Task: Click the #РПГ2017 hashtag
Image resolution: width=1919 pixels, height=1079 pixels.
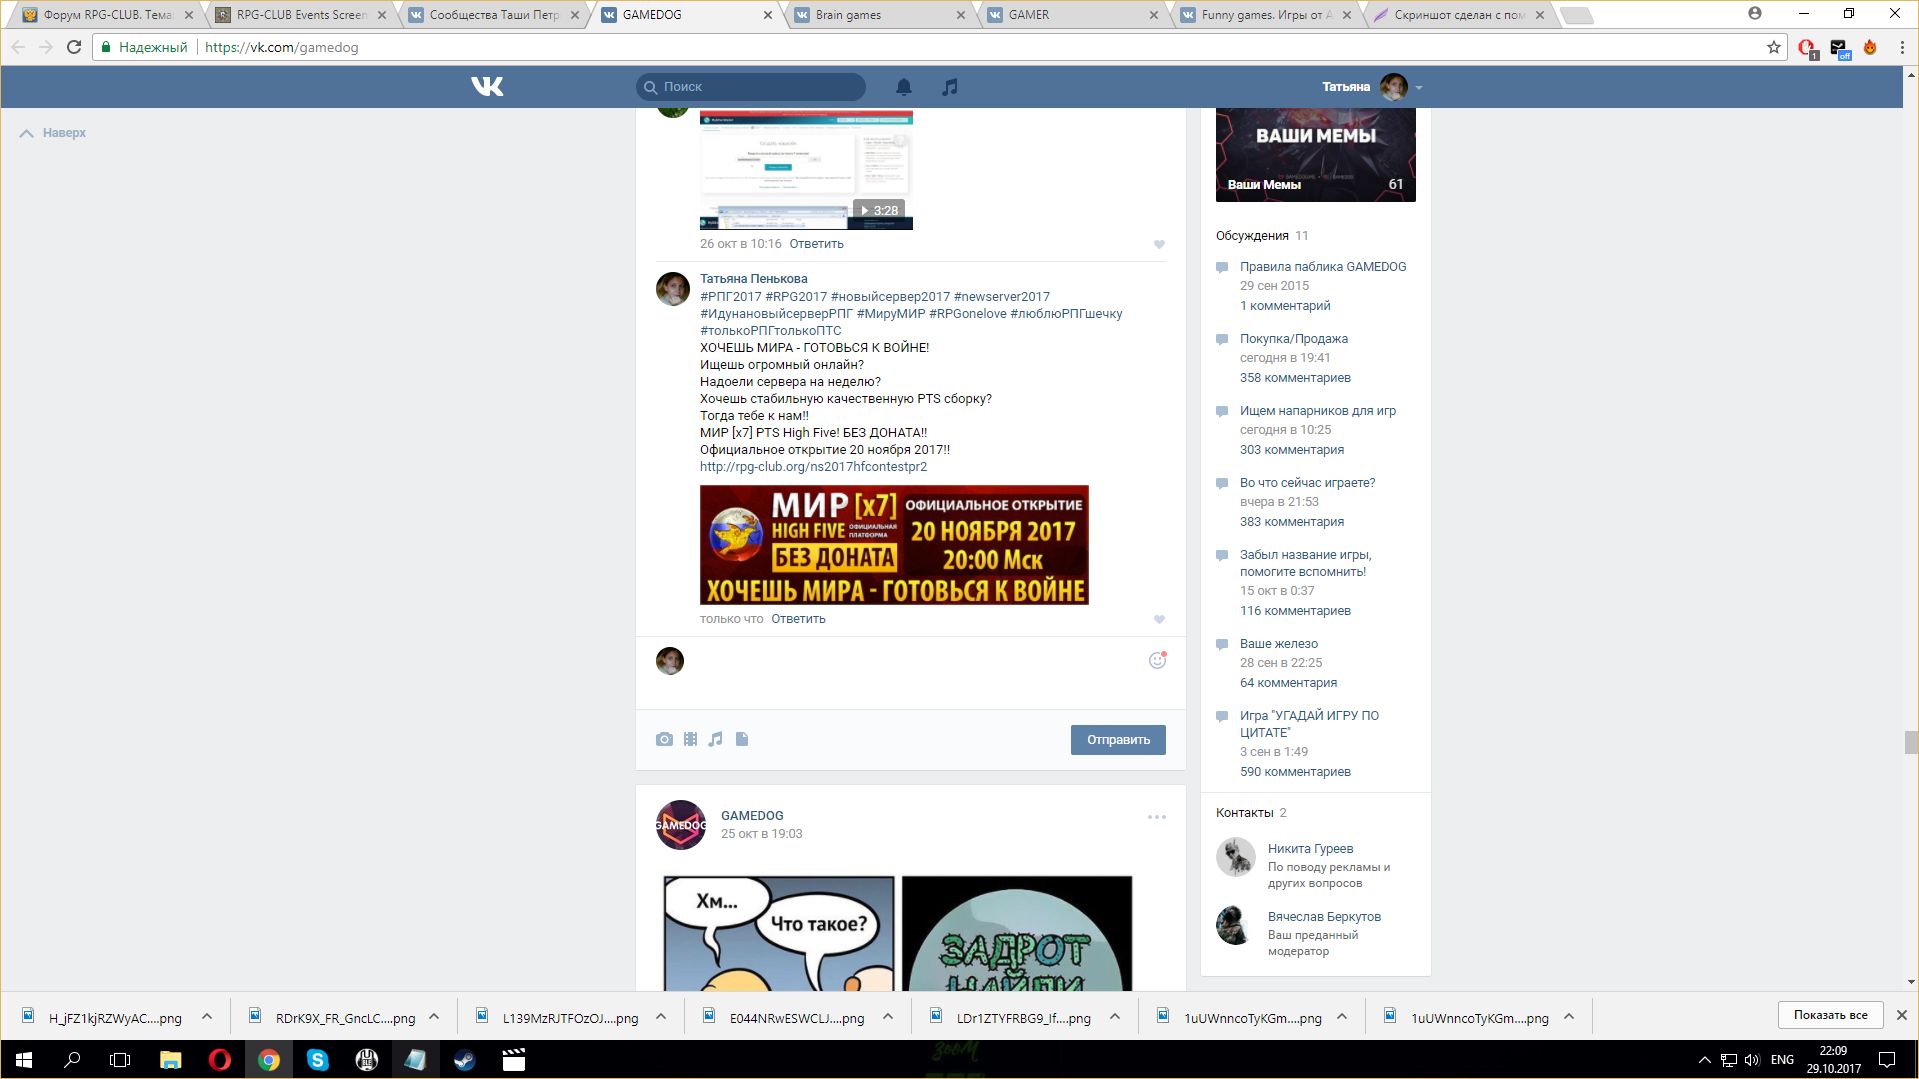Action: 731,297
